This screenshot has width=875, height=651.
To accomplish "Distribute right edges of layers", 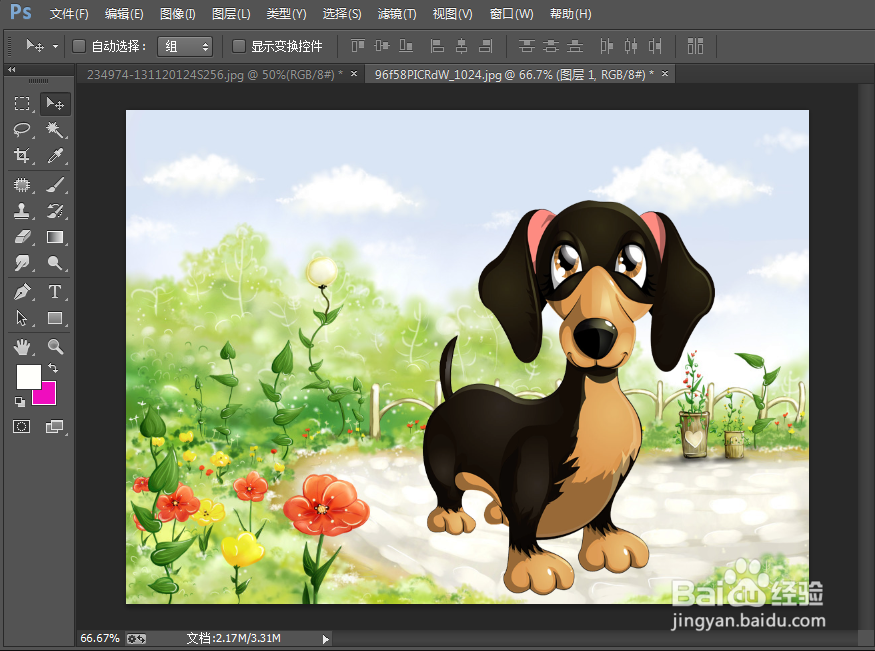I will coord(655,46).
